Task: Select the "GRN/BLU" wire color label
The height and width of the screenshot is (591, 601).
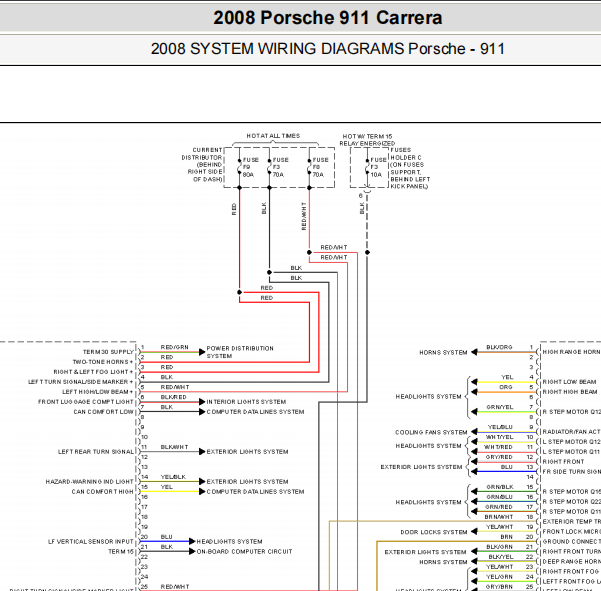Action: 499,497
